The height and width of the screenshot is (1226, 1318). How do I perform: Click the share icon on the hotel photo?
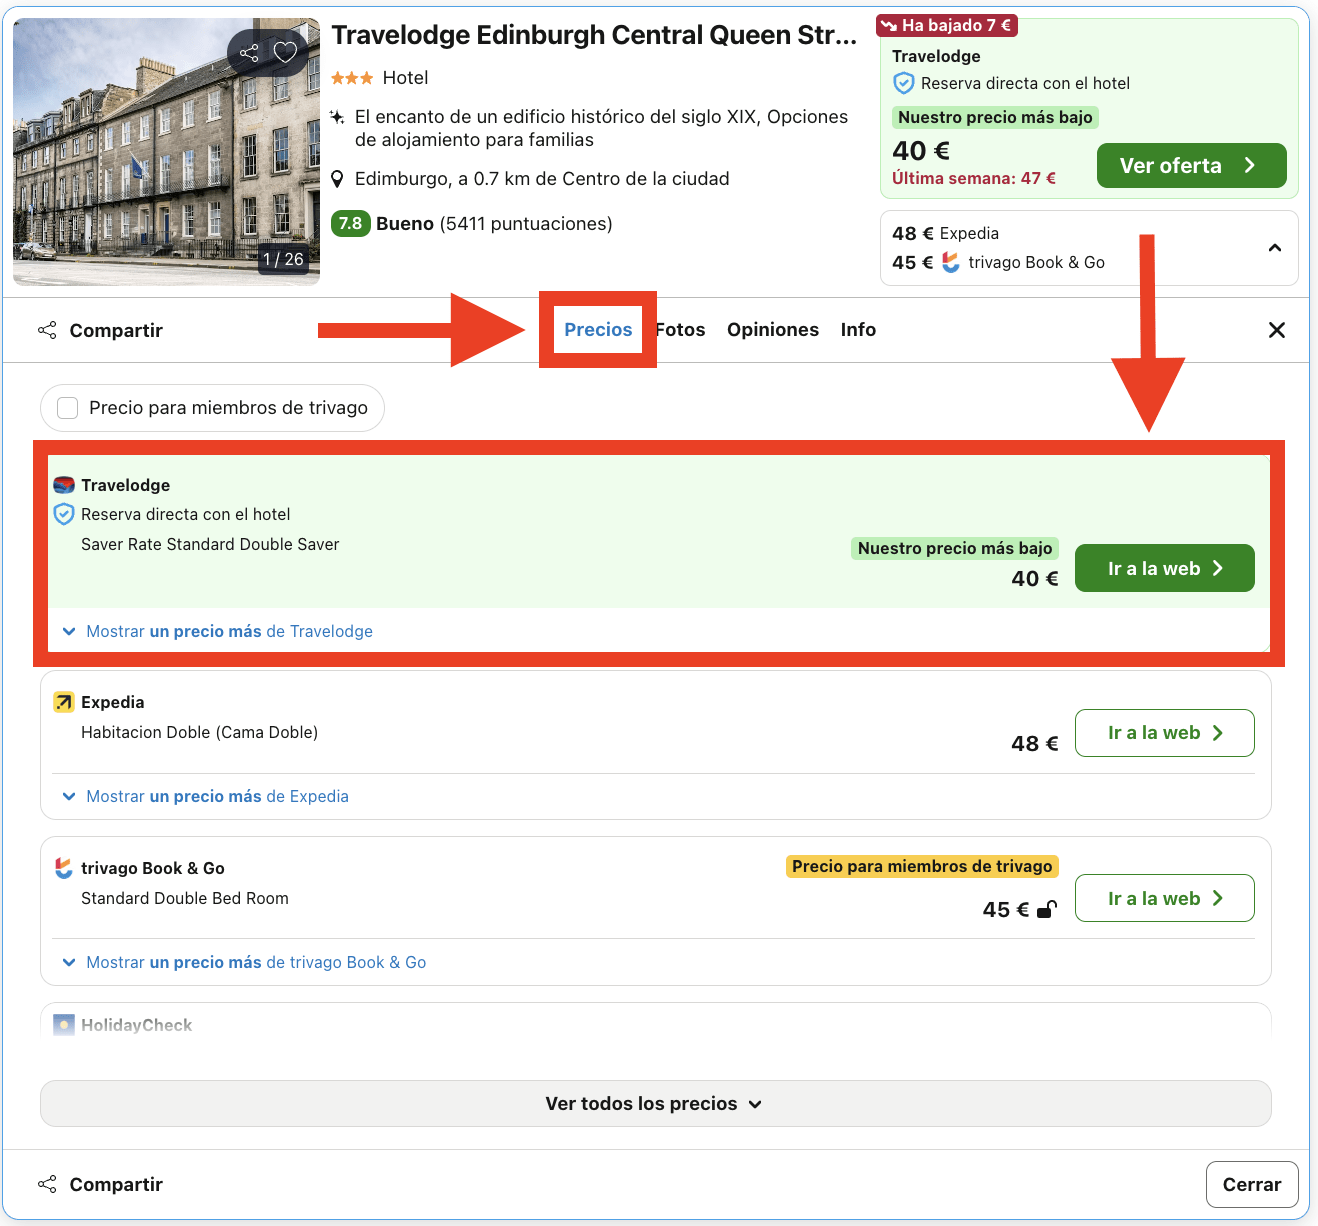tap(249, 53)
